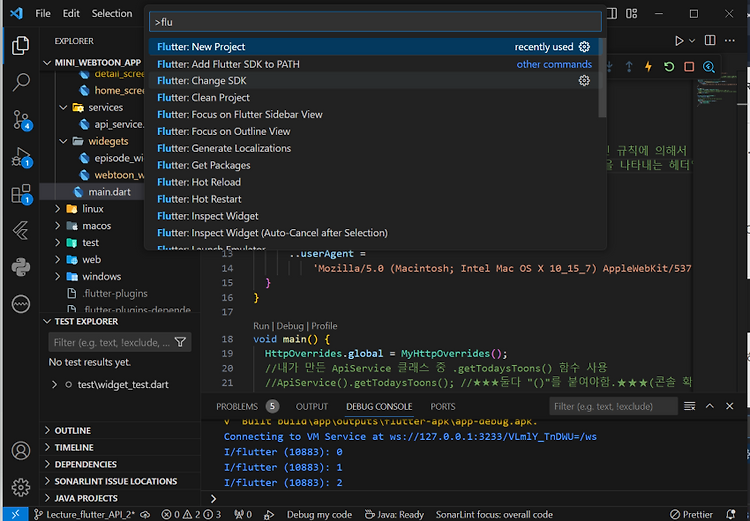750x521 pixels.
Task: Click the Profile code lens above main()
Action: pos(324,326)
